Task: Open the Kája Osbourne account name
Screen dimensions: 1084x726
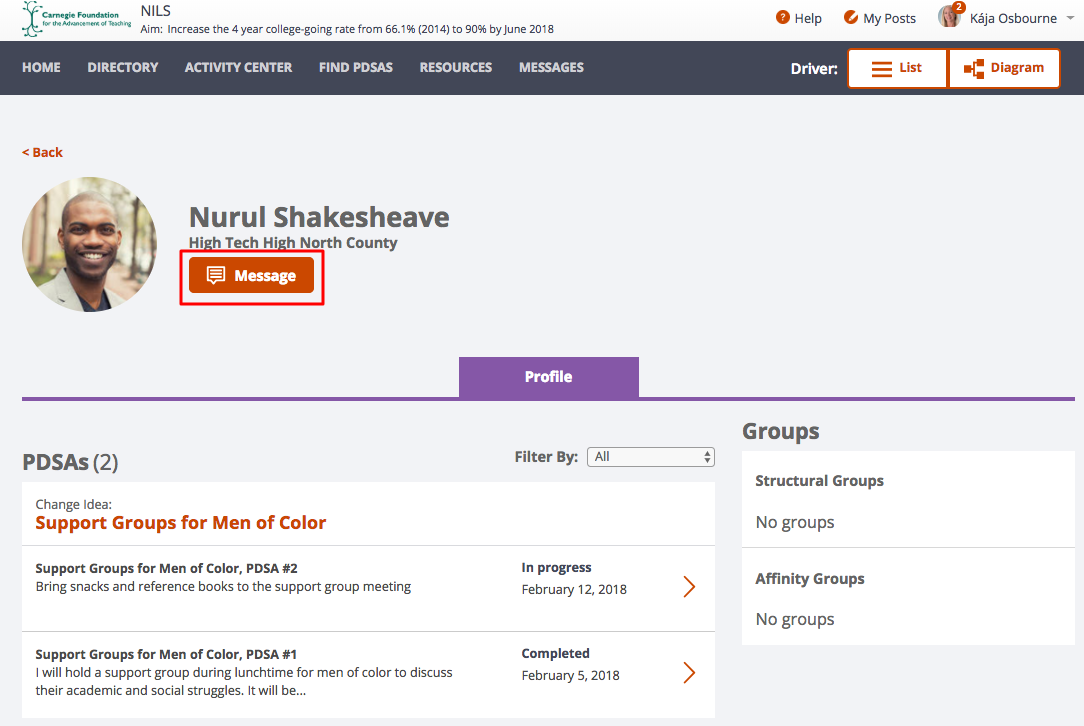Action: pyautogui.click(x=1013, y=19)
